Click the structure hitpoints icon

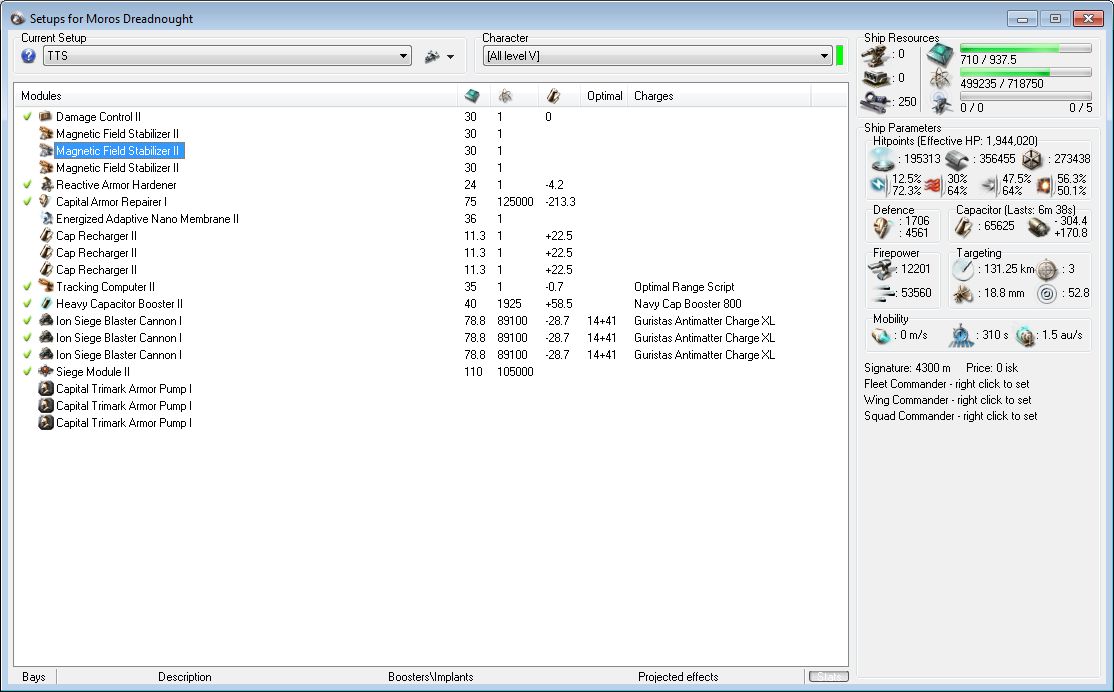point(1032,159)
